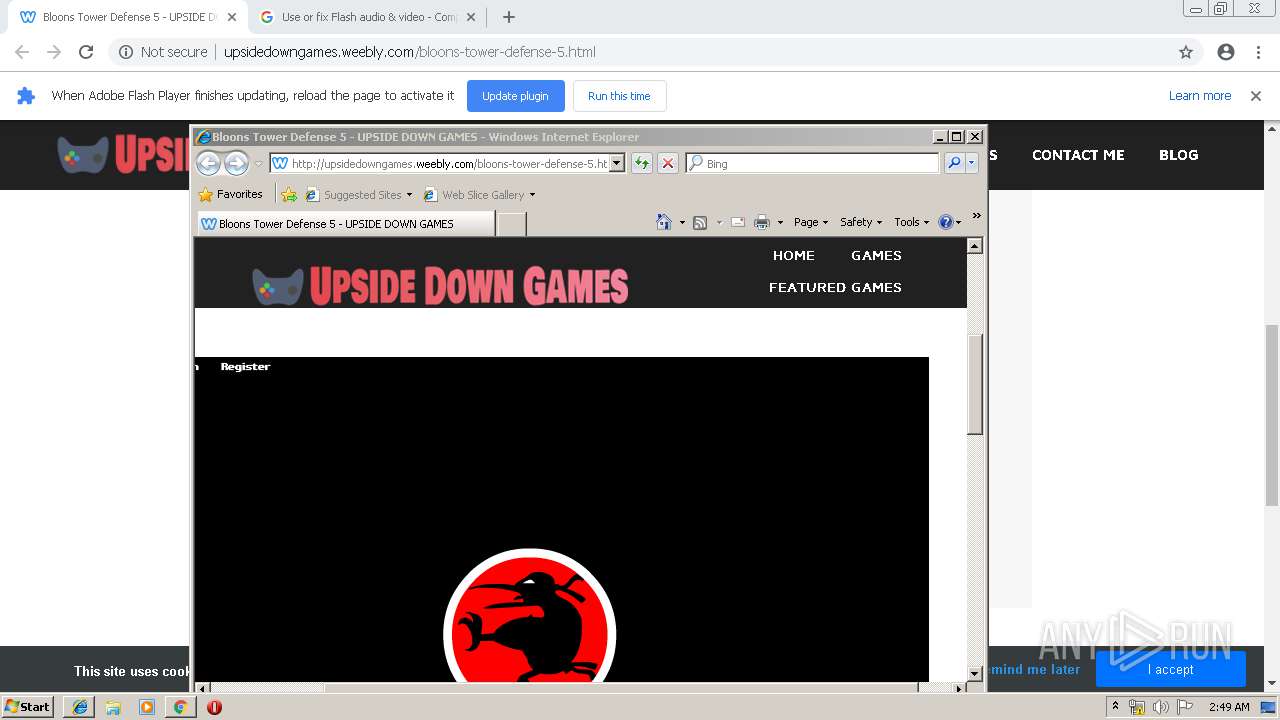This screenshot has width=1280, height=720.
Task: Click the media player taskbar icon
Action: click(x=147, y=707)
